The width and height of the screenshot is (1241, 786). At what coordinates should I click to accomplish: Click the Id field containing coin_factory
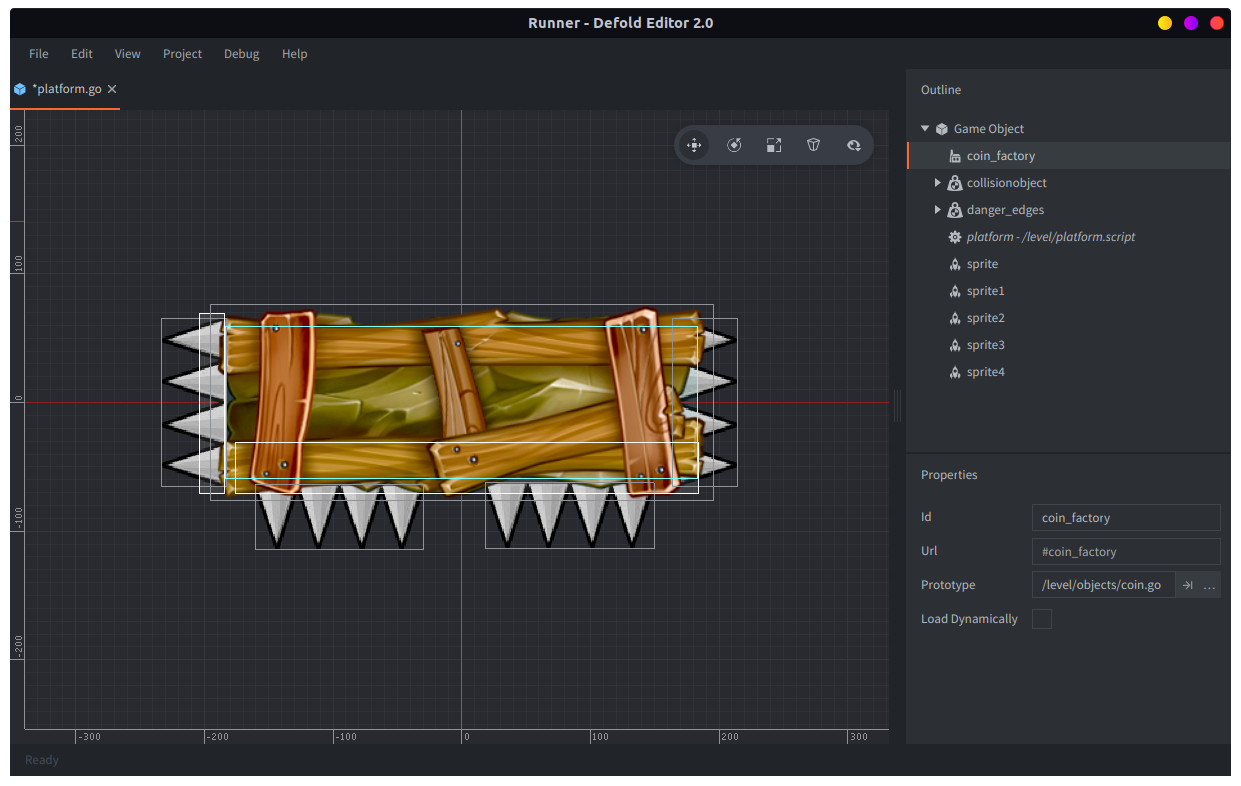(x=1125, y=518)
